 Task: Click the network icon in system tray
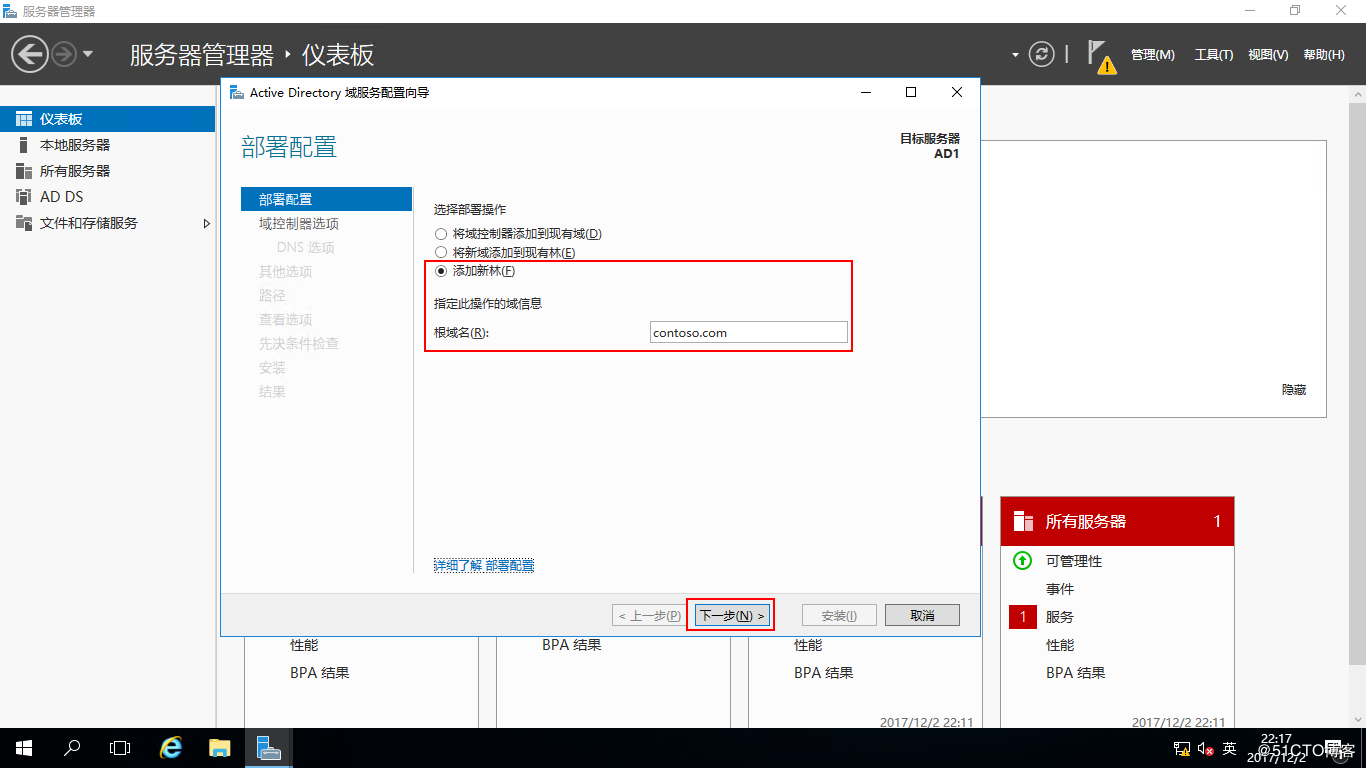pyautogui.click(x=1181, y=748)
